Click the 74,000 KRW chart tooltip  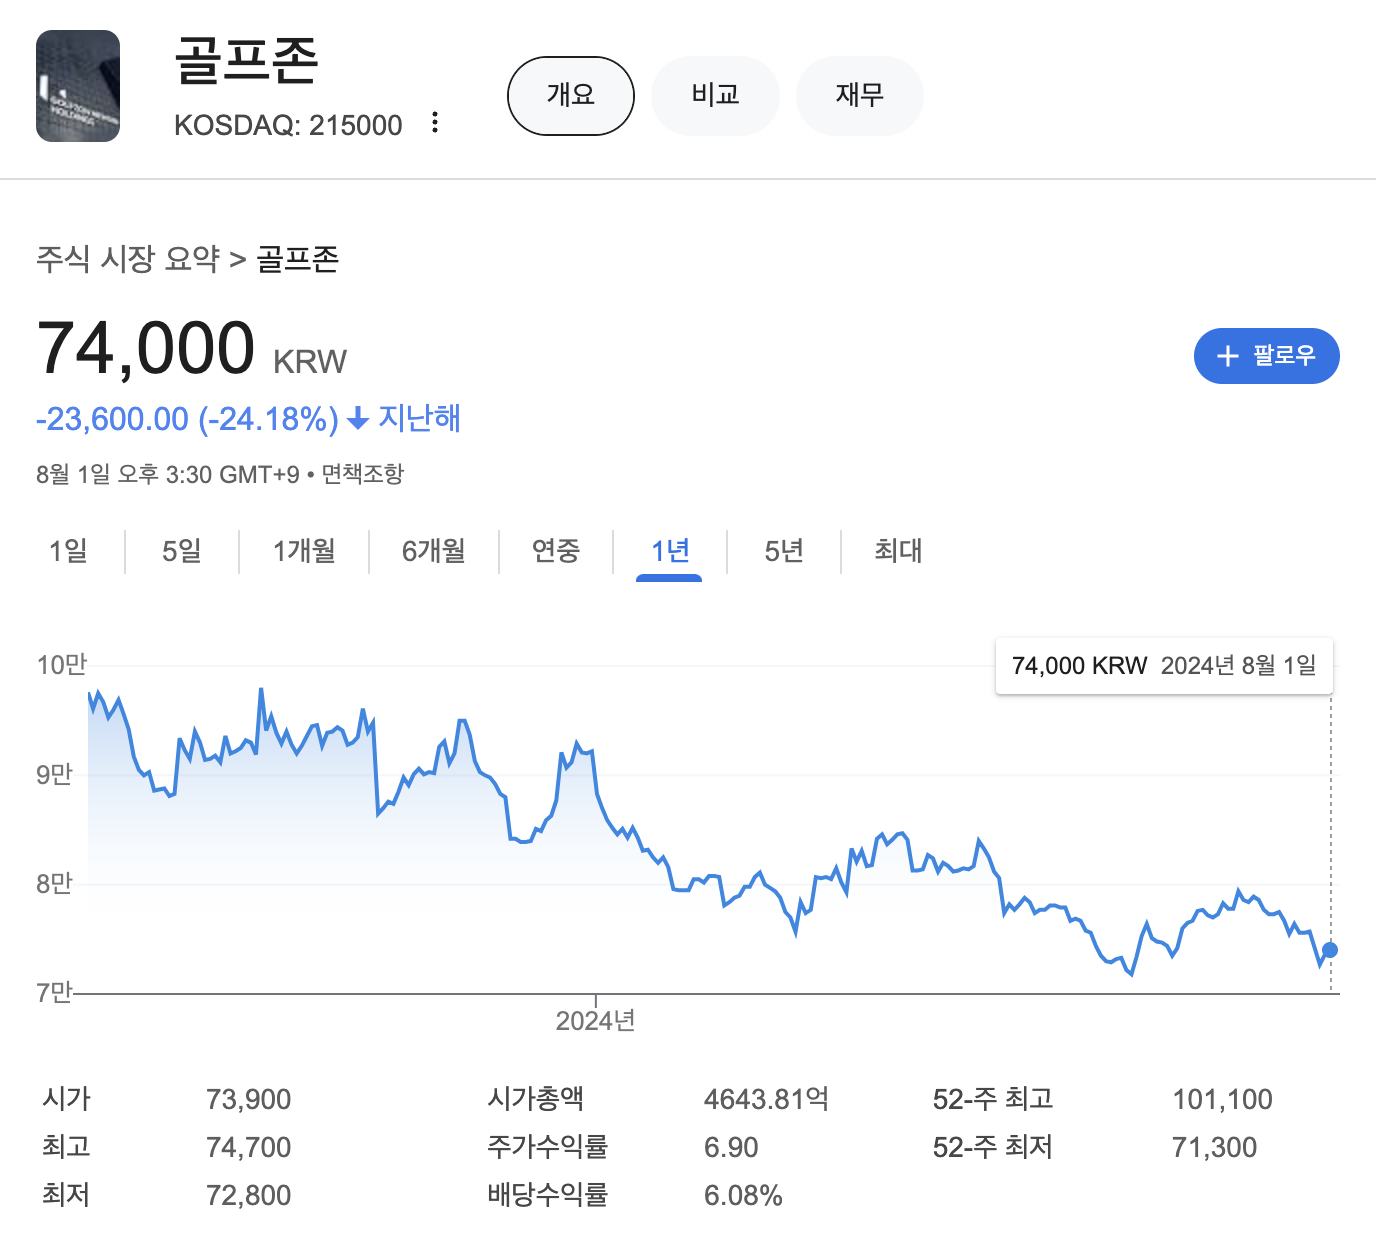click(1164, 666)
